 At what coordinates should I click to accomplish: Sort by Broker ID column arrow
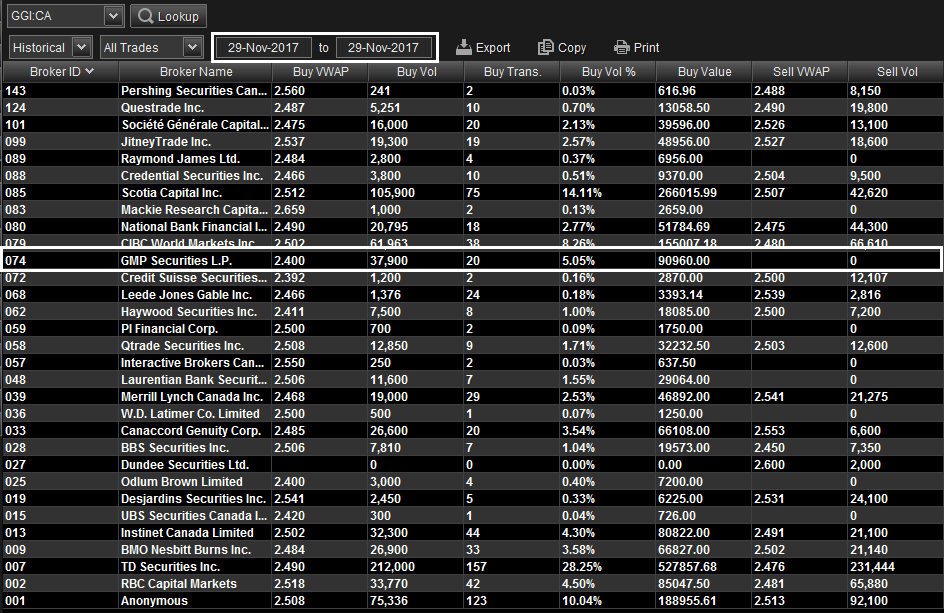point(90,72)
